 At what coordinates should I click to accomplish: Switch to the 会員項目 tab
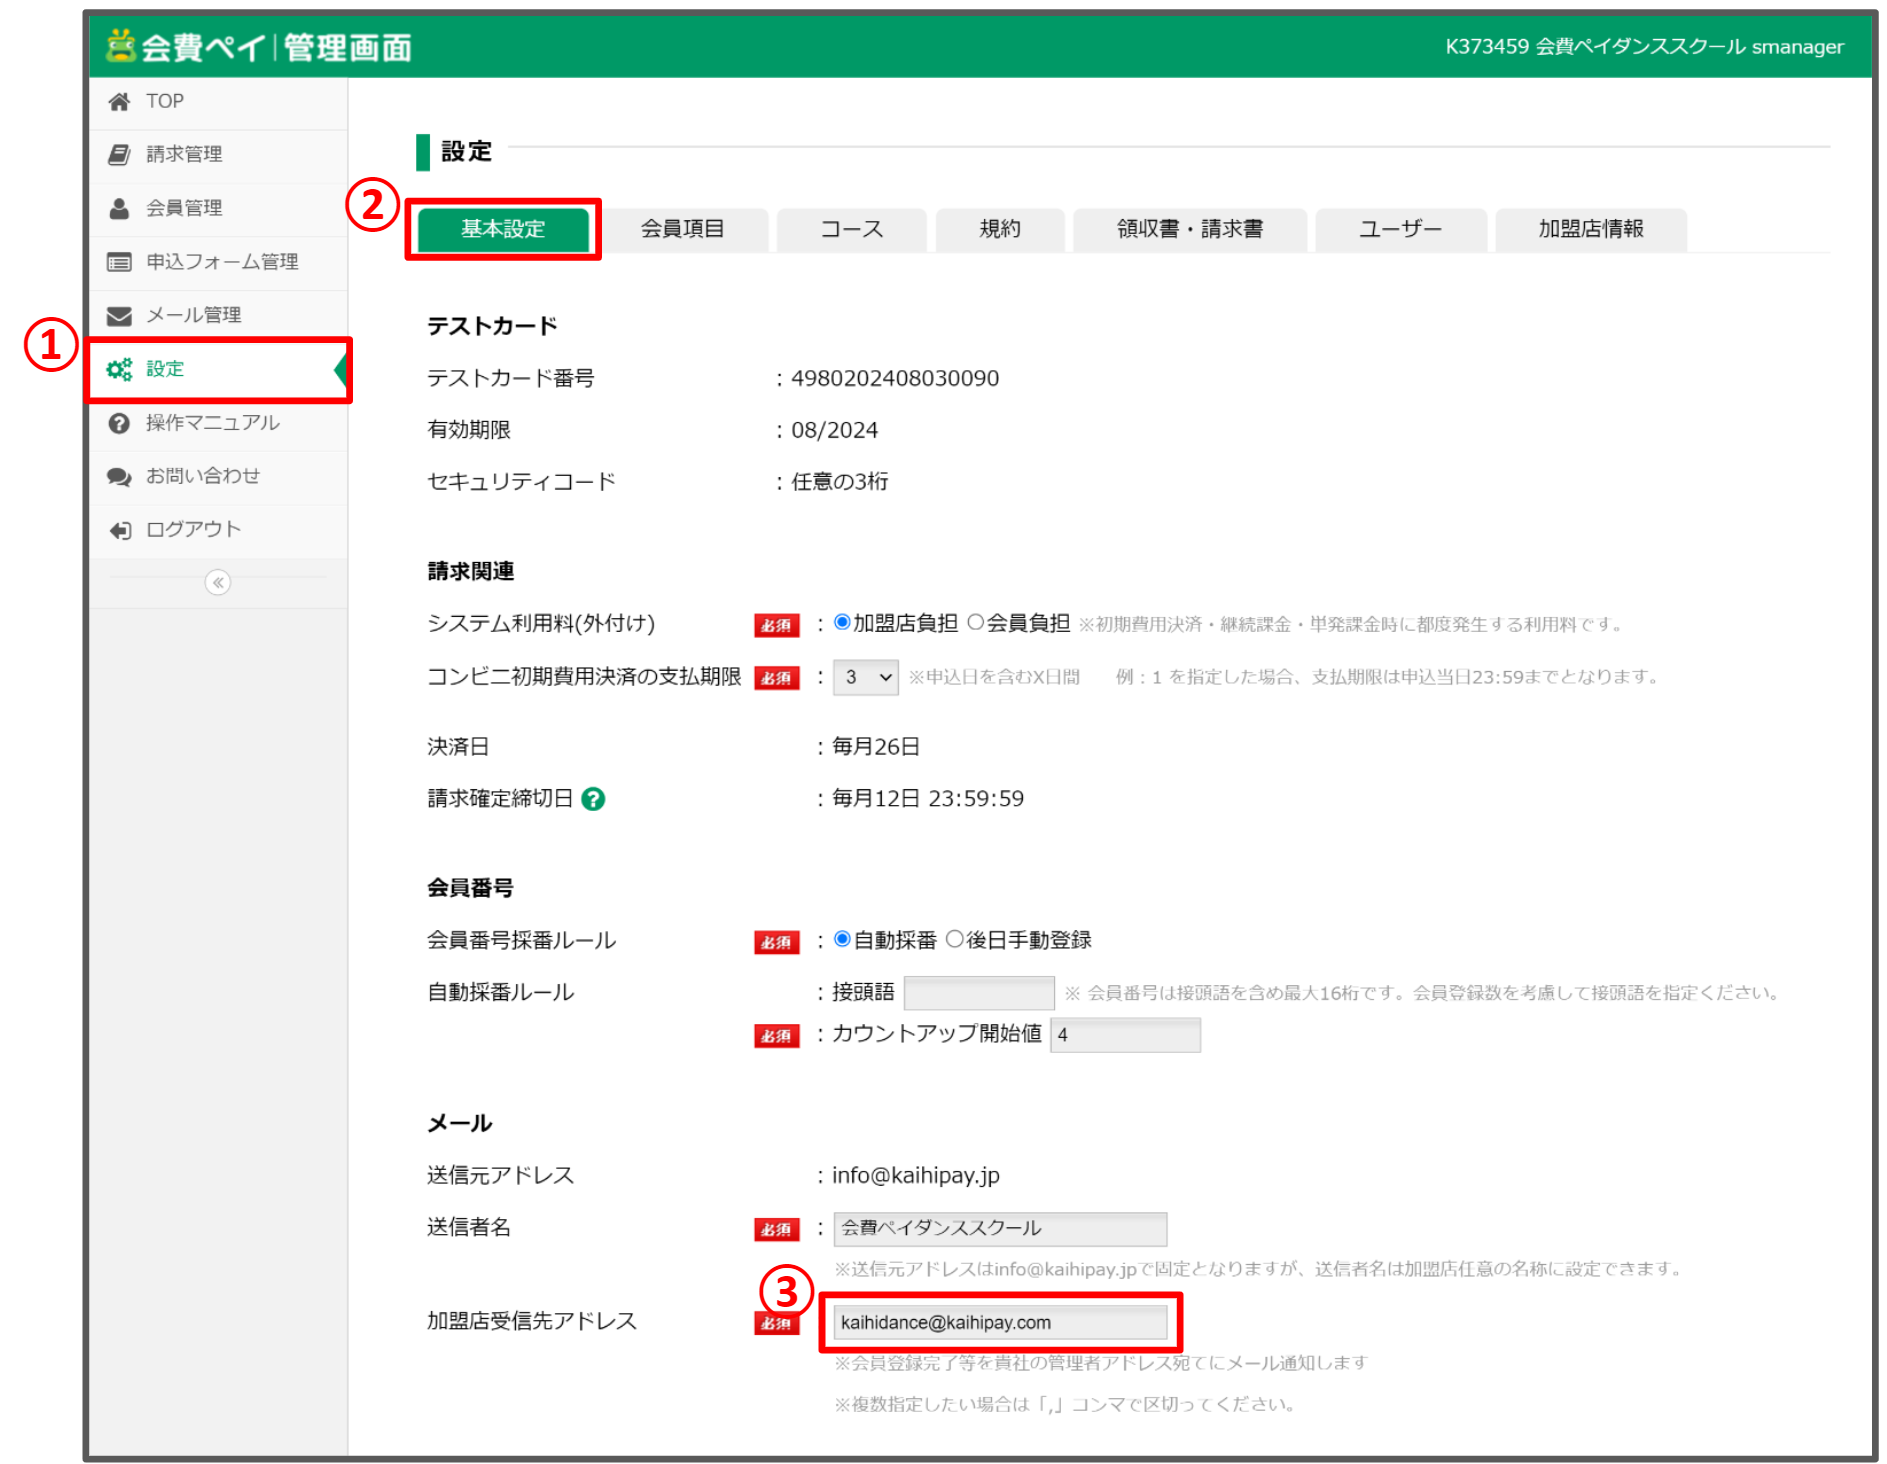684,229
